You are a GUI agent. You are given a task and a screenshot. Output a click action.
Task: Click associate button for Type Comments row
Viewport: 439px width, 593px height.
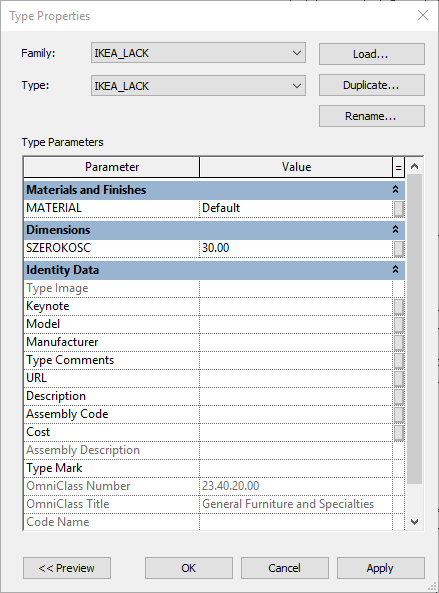tap(399, 360)
